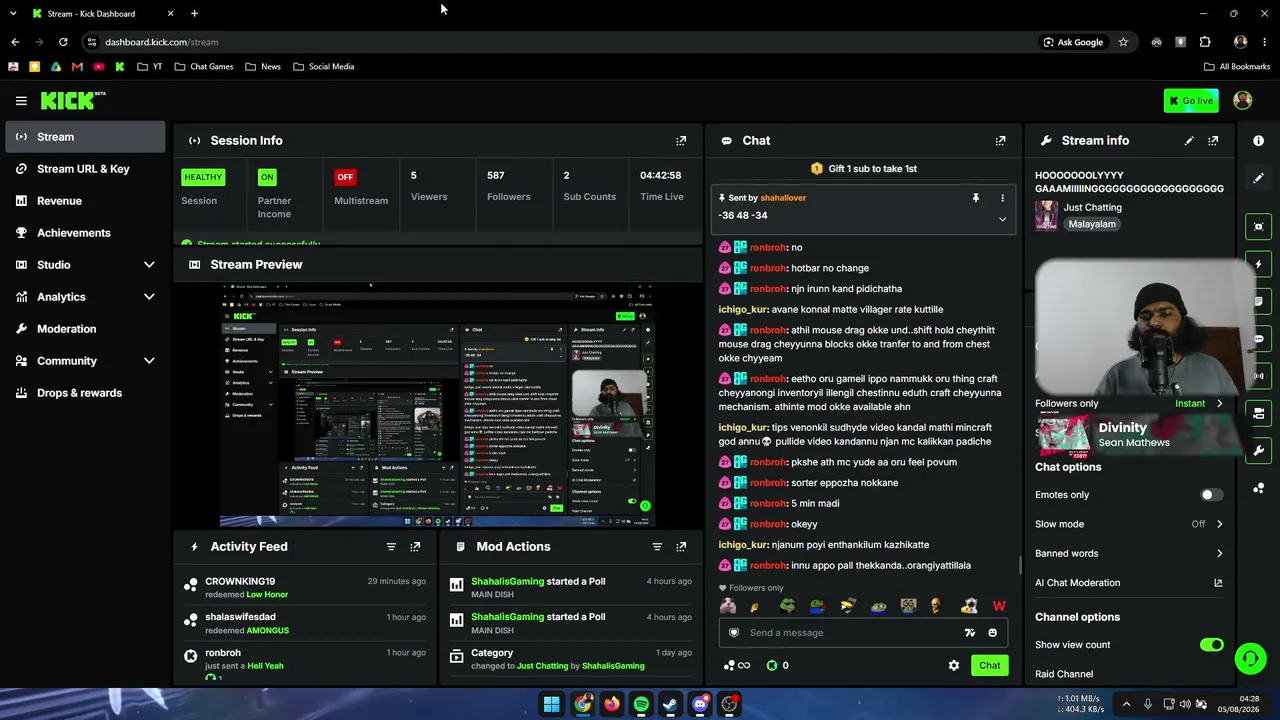Click the Stream Preview thumbnail

click(438, 405)
